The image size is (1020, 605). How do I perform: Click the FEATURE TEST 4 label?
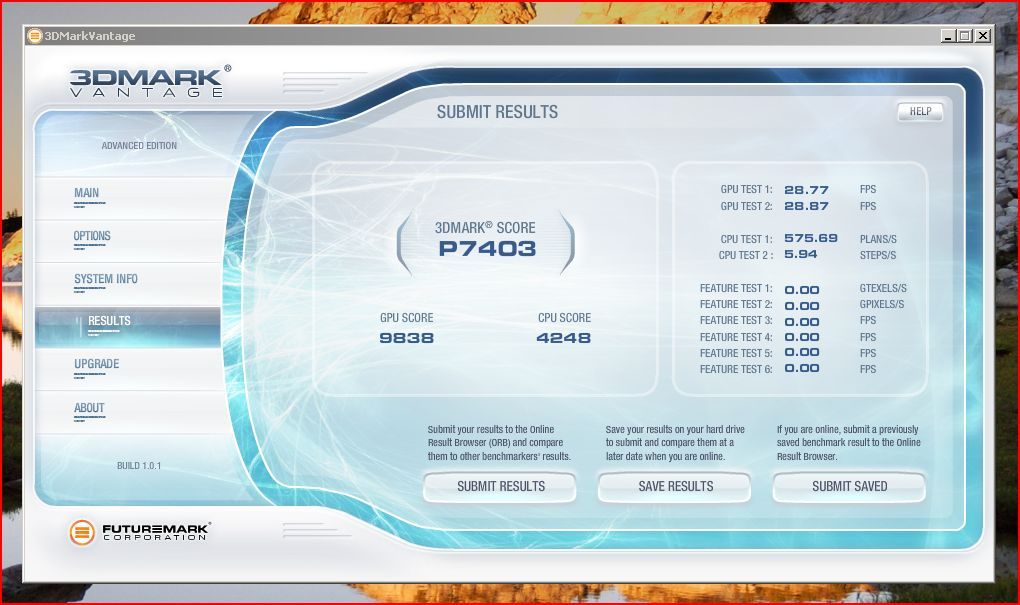pos(736,337)
